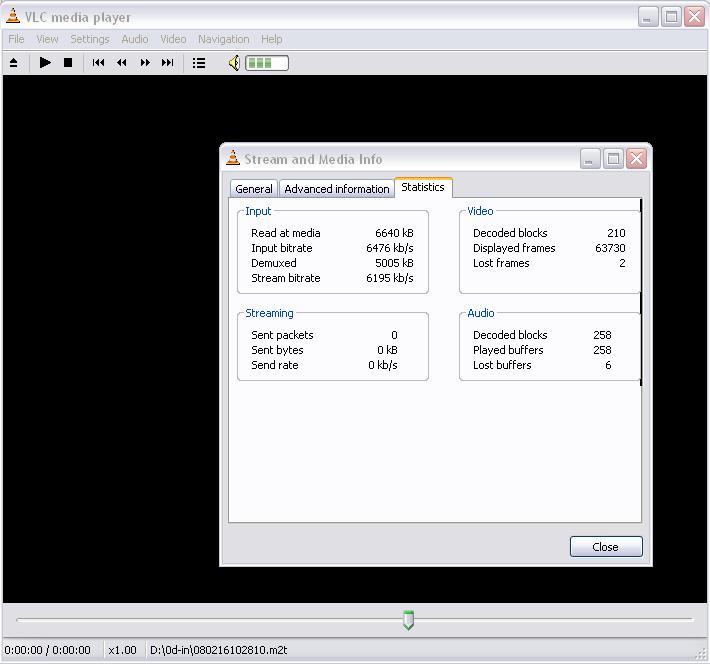Click the Sent bytes value 0 kB
The image size is (710, 664).
coord(387,350)
